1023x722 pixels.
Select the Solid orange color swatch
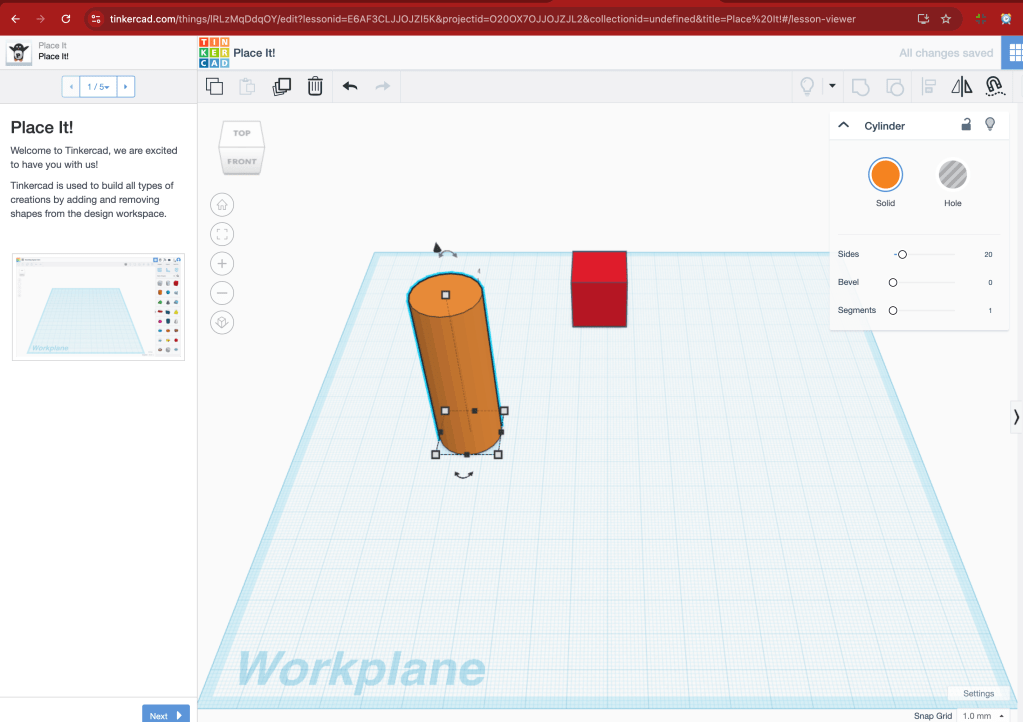pyautogui.click(x=885, y=175)
